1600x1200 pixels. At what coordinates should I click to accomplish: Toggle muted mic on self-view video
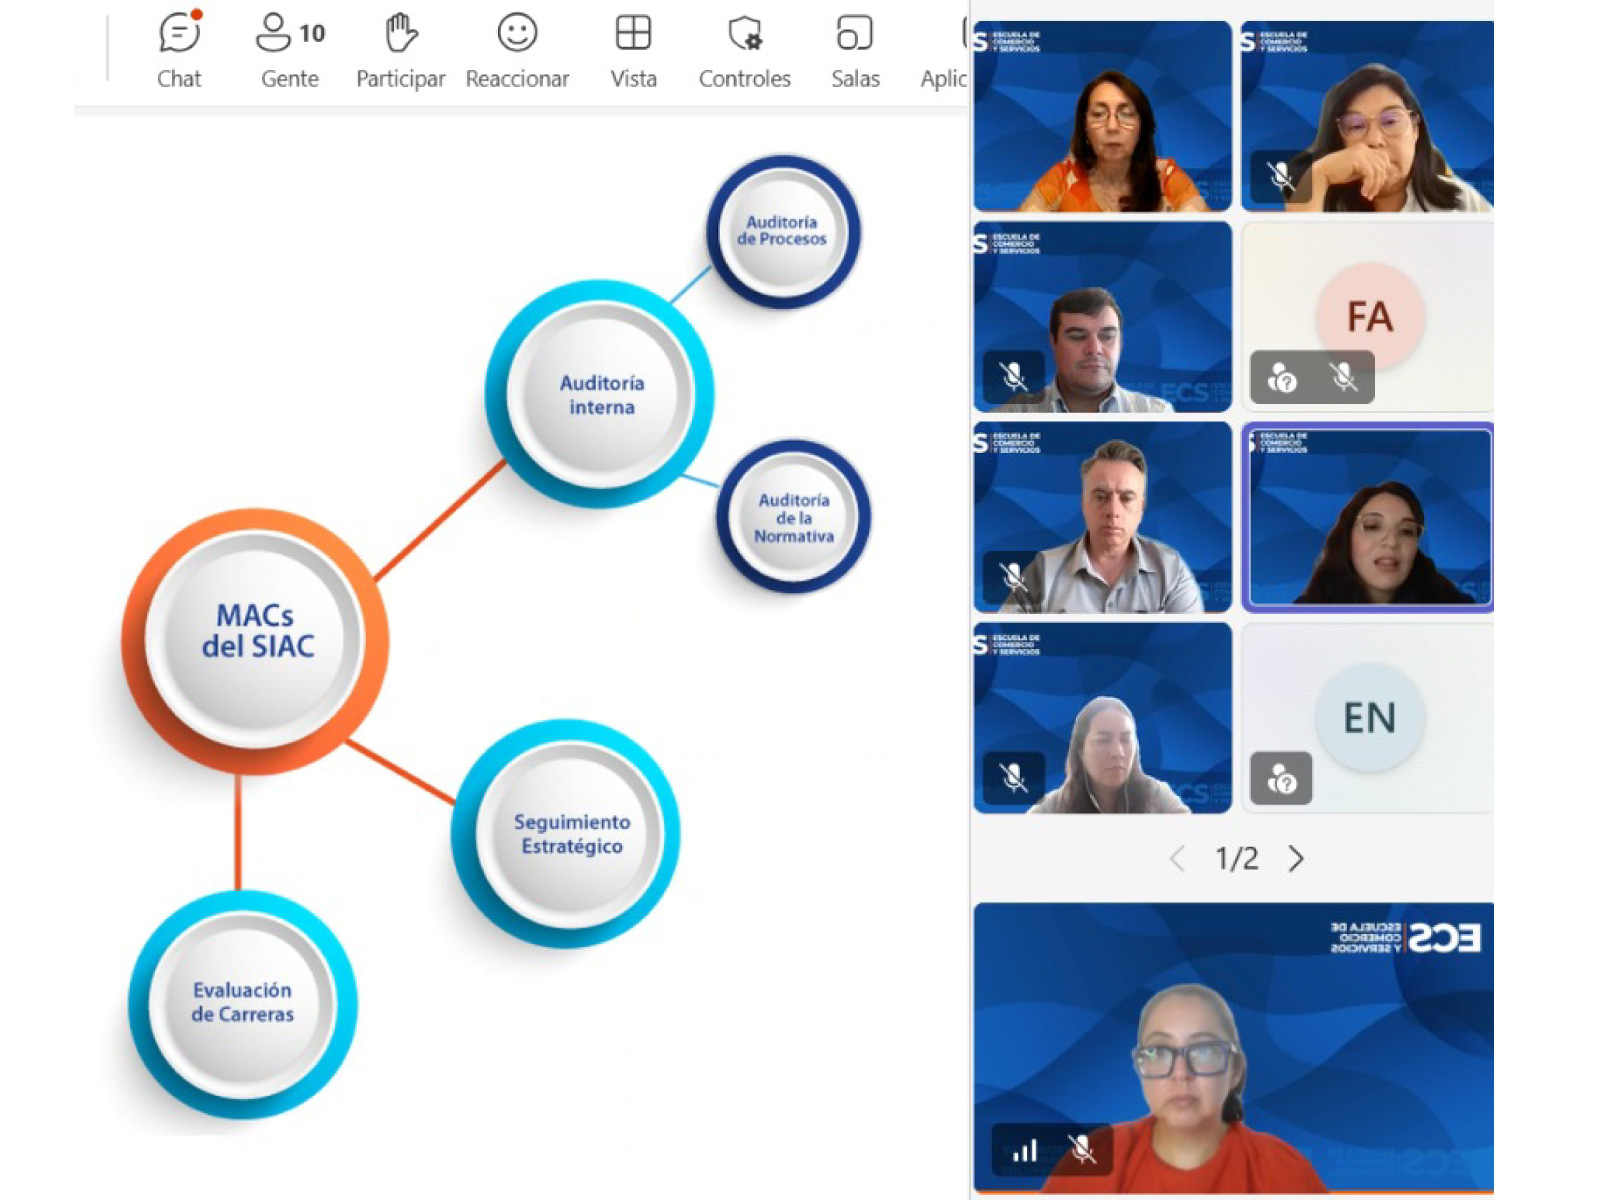click(x=1081, y=1149)
